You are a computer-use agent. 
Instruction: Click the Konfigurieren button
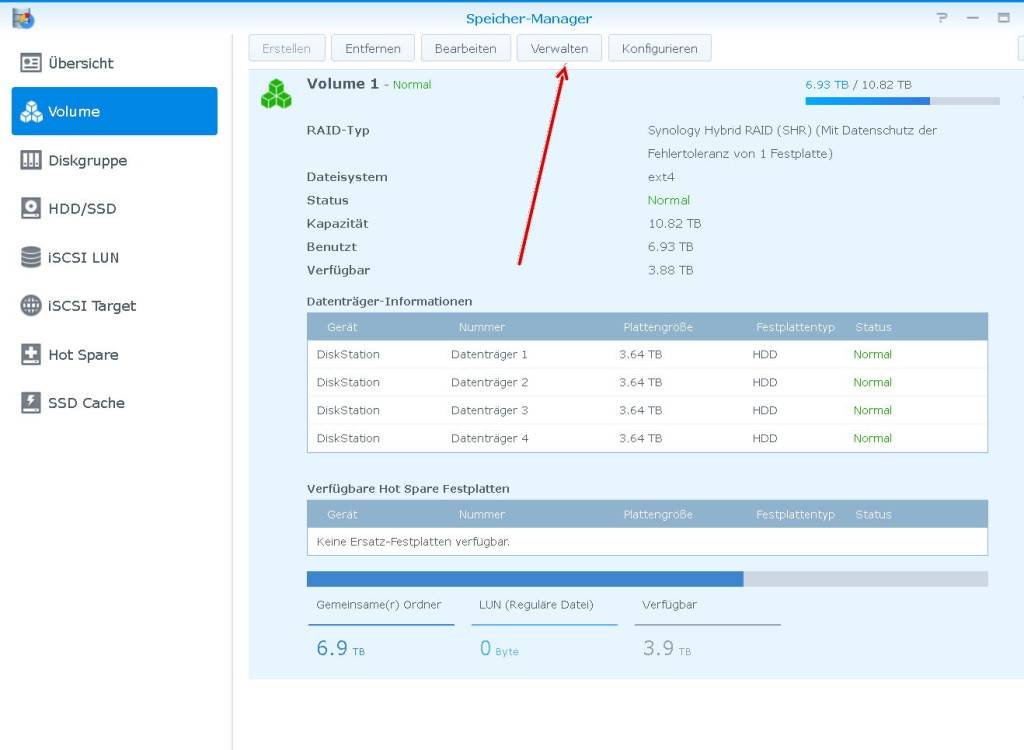[x=660, y=48]
